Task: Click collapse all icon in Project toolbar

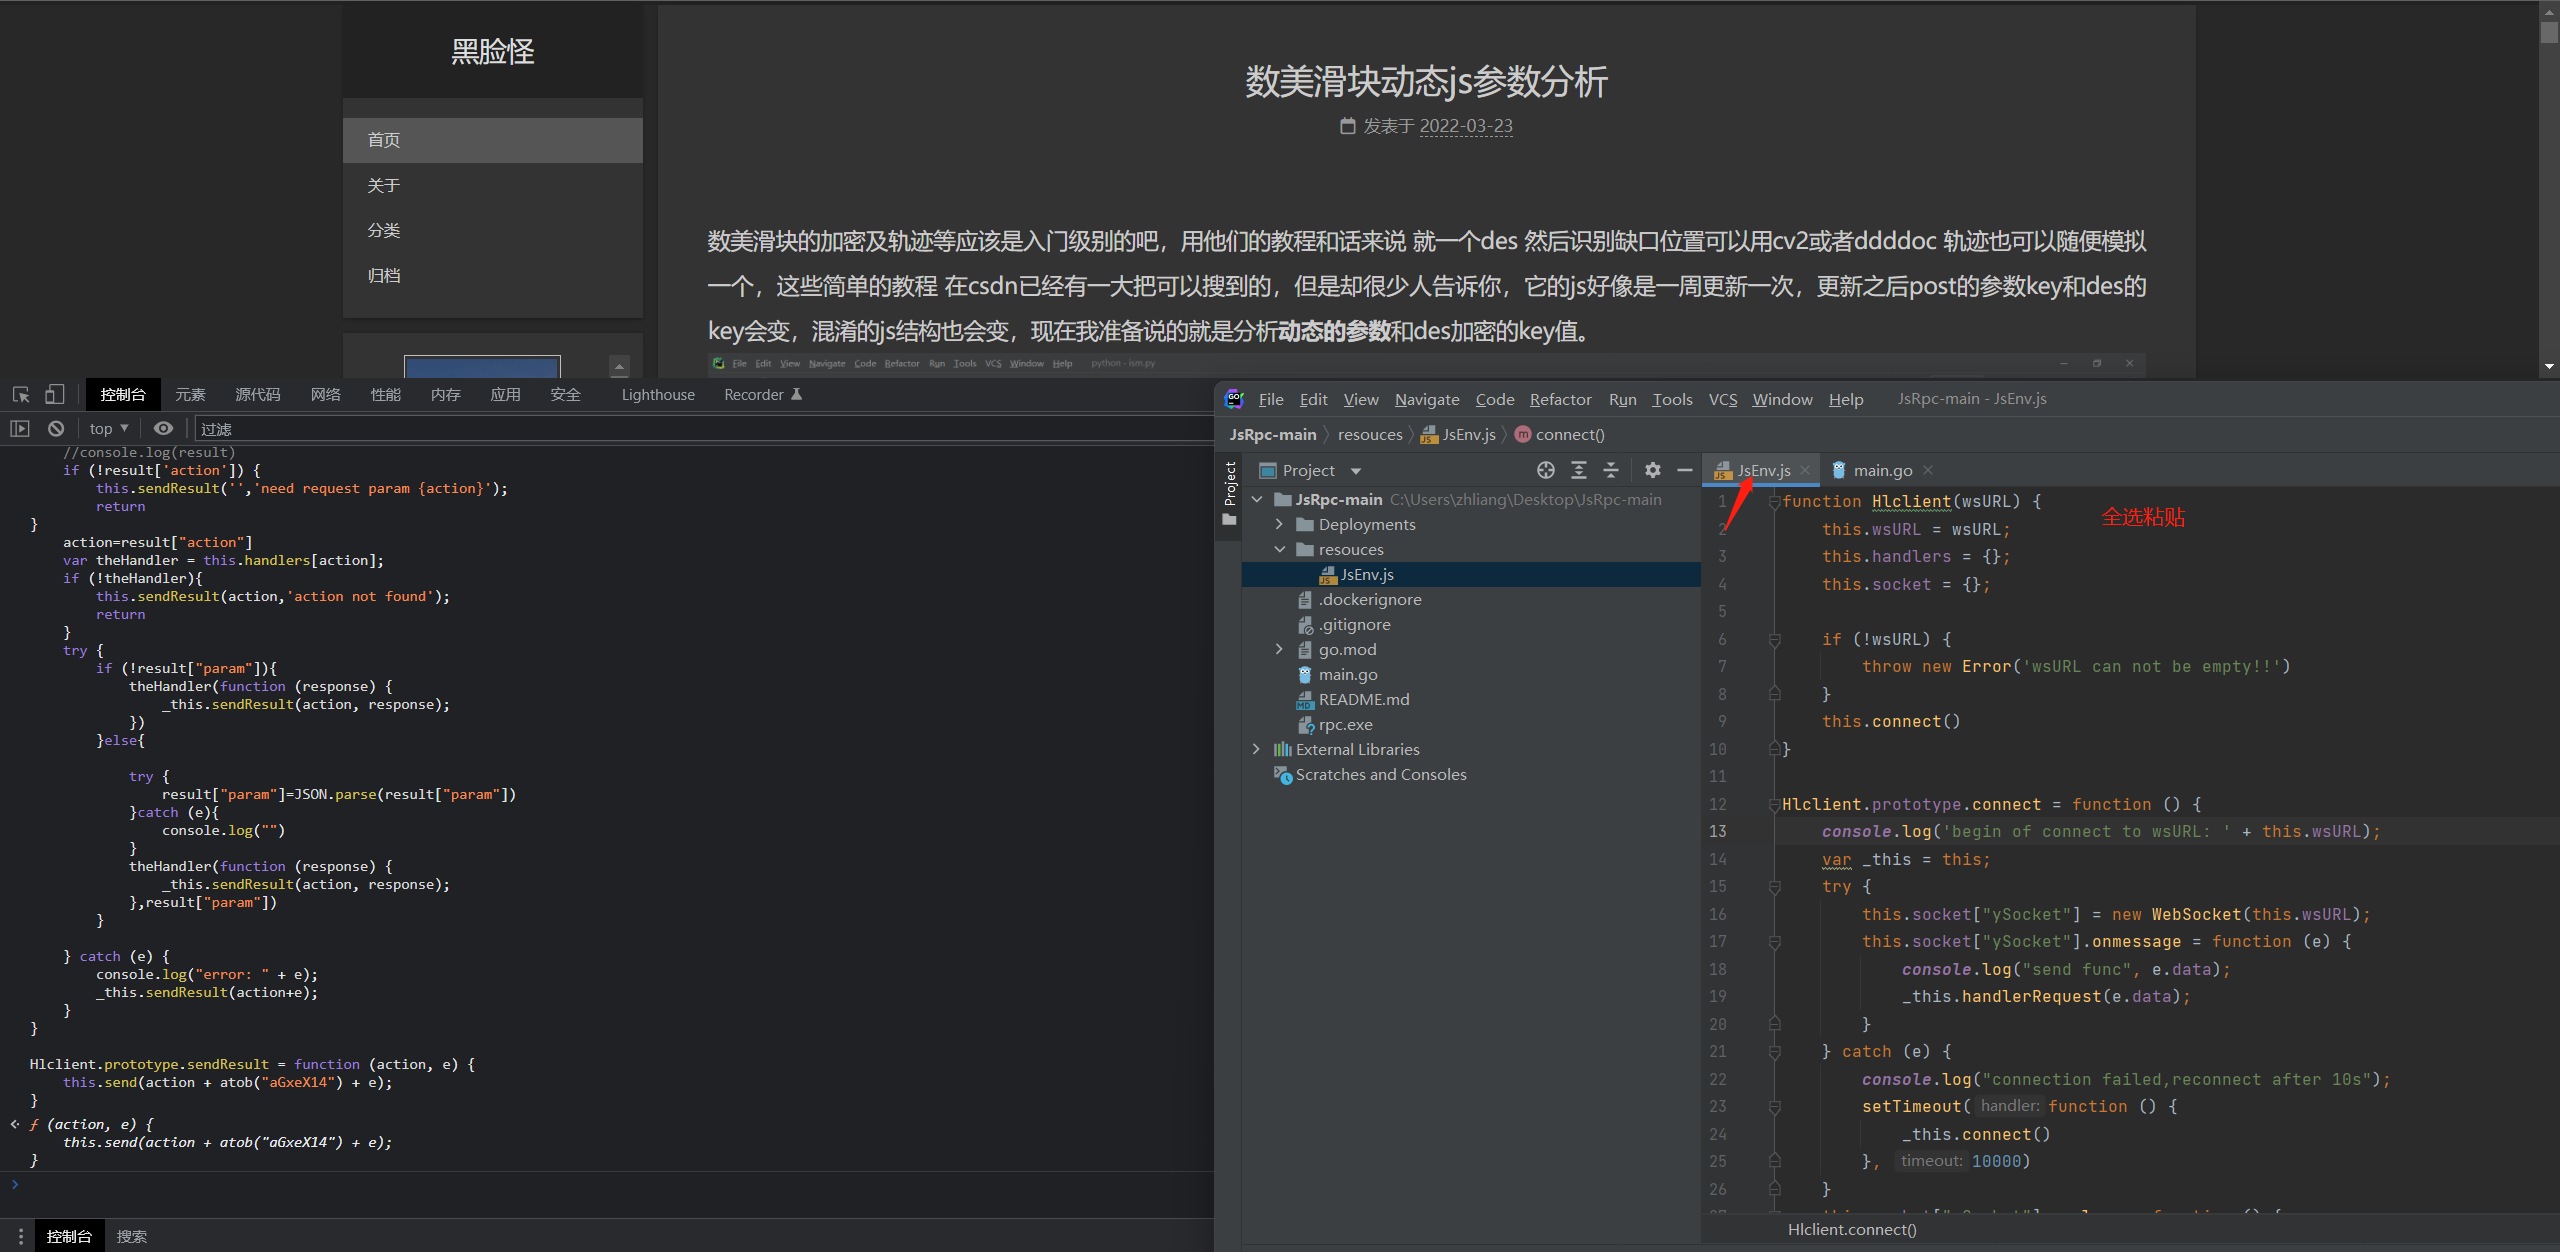Action: [x=1611, y=470]
